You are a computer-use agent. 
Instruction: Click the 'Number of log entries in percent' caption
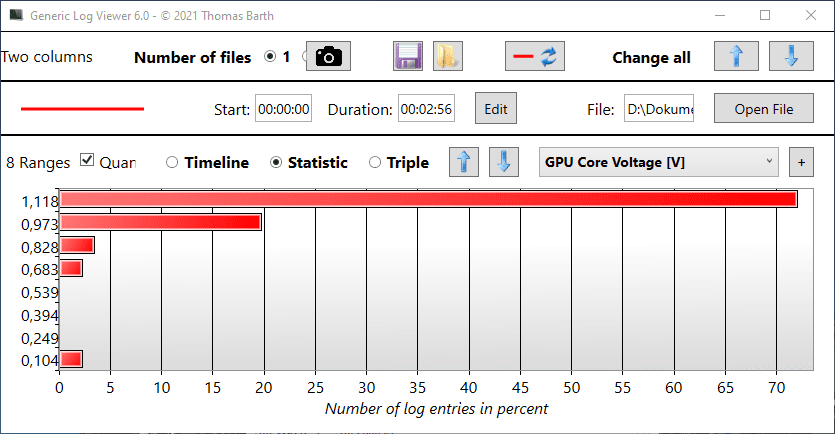point(436,408)
